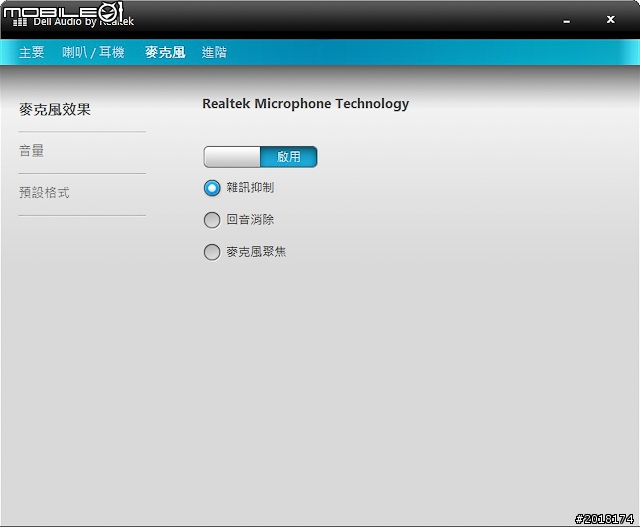640x527 pixels.
Task: Select the 雜訊抑制 radio button
Action: 212,188
